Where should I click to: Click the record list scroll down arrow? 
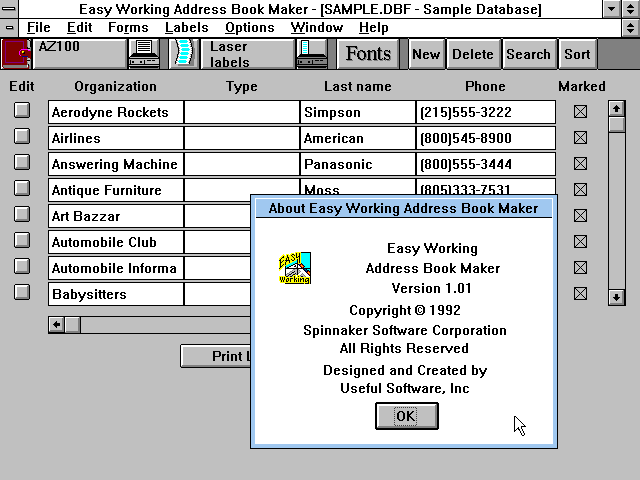(616, 297)
